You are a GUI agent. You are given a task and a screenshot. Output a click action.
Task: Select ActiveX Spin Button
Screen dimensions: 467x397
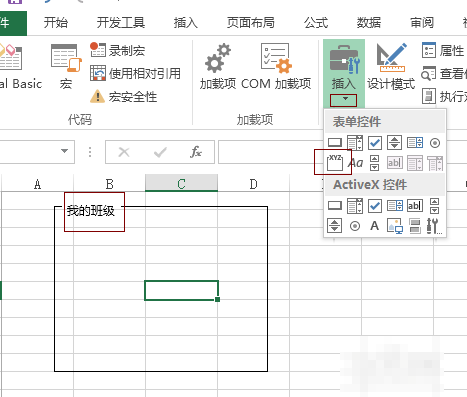(x=335, y=226)
